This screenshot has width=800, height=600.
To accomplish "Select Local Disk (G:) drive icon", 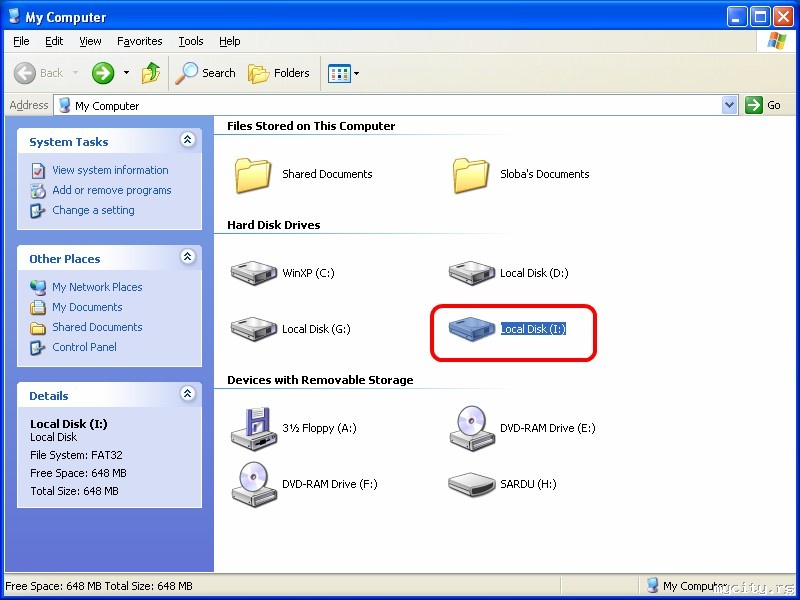I will [254, 329].
